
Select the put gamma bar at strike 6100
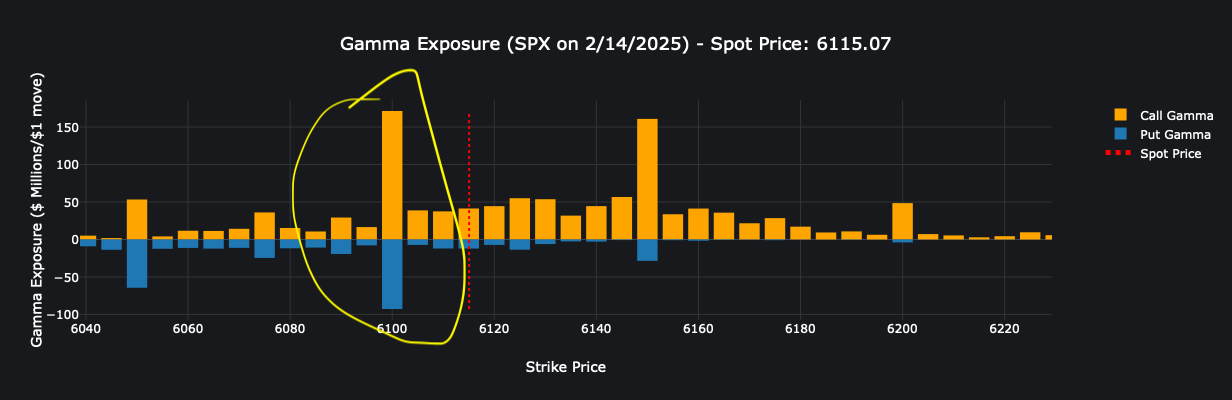tap(392, 274)
